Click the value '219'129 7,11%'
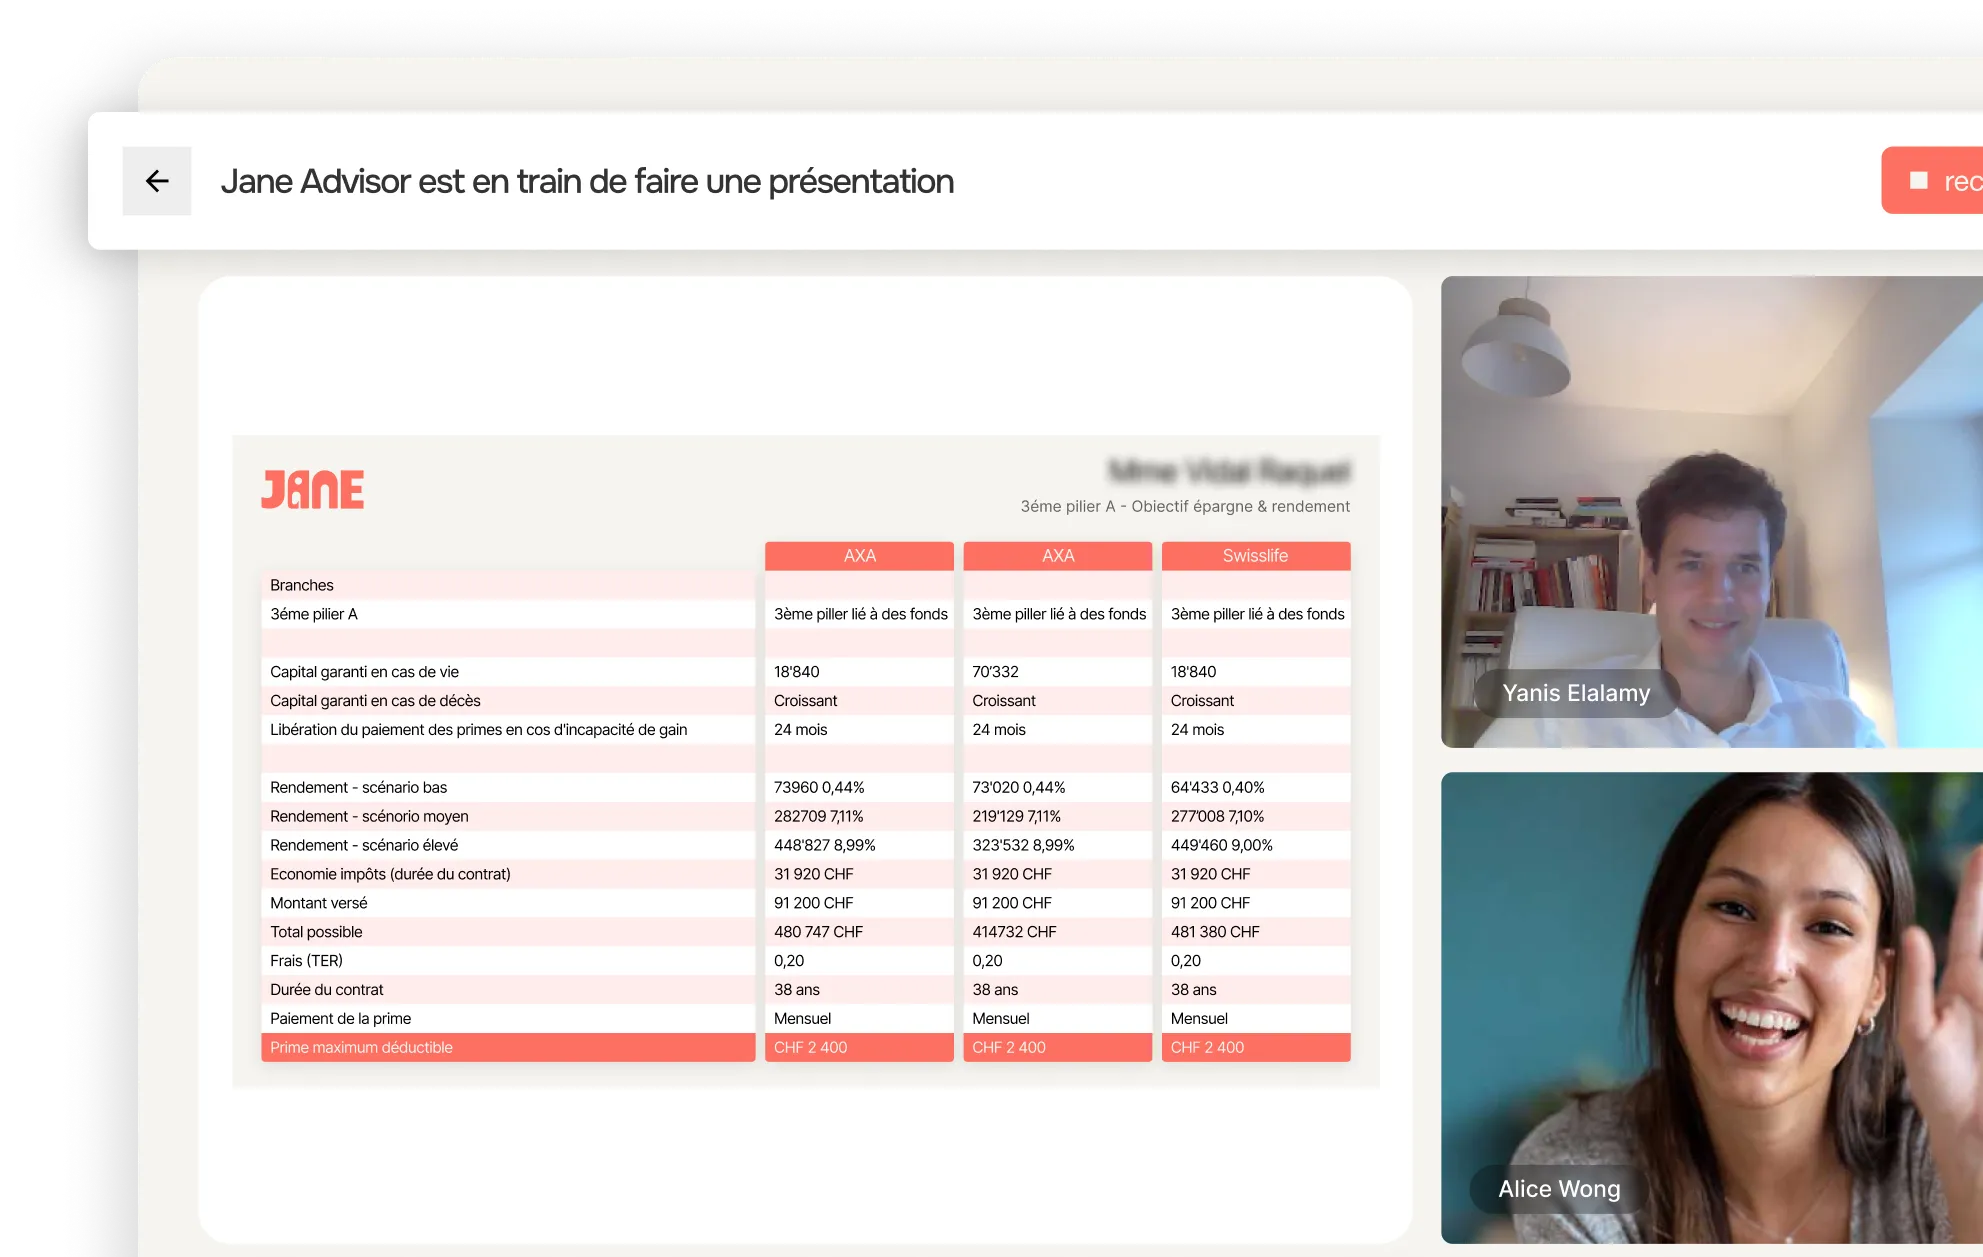 click(1016, 817)
